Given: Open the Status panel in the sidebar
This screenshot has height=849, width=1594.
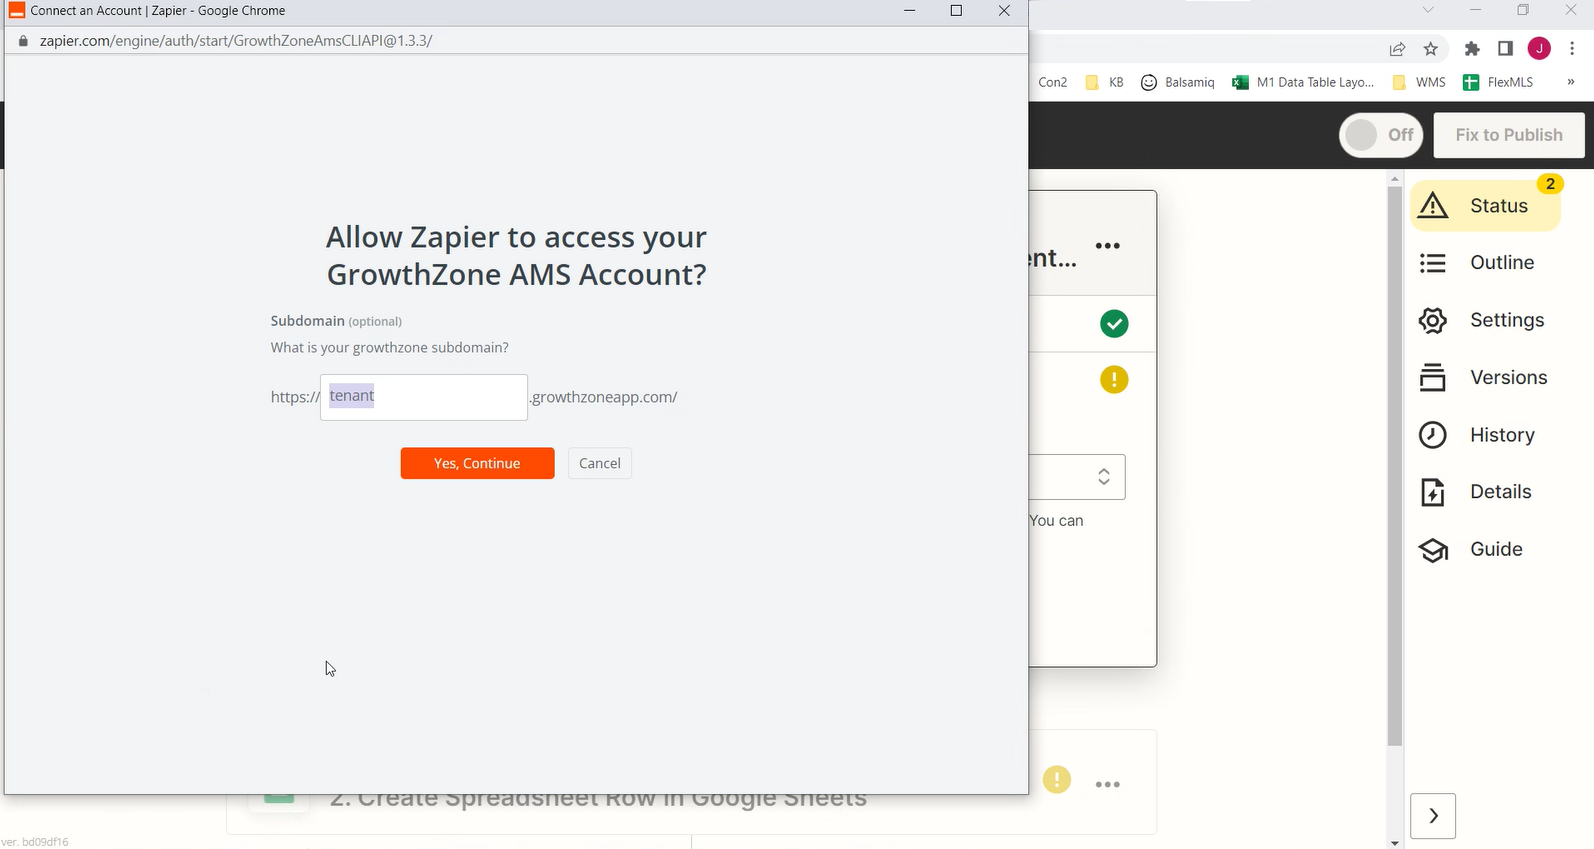Looking at the screenshot, I should tap(1486, 205).
